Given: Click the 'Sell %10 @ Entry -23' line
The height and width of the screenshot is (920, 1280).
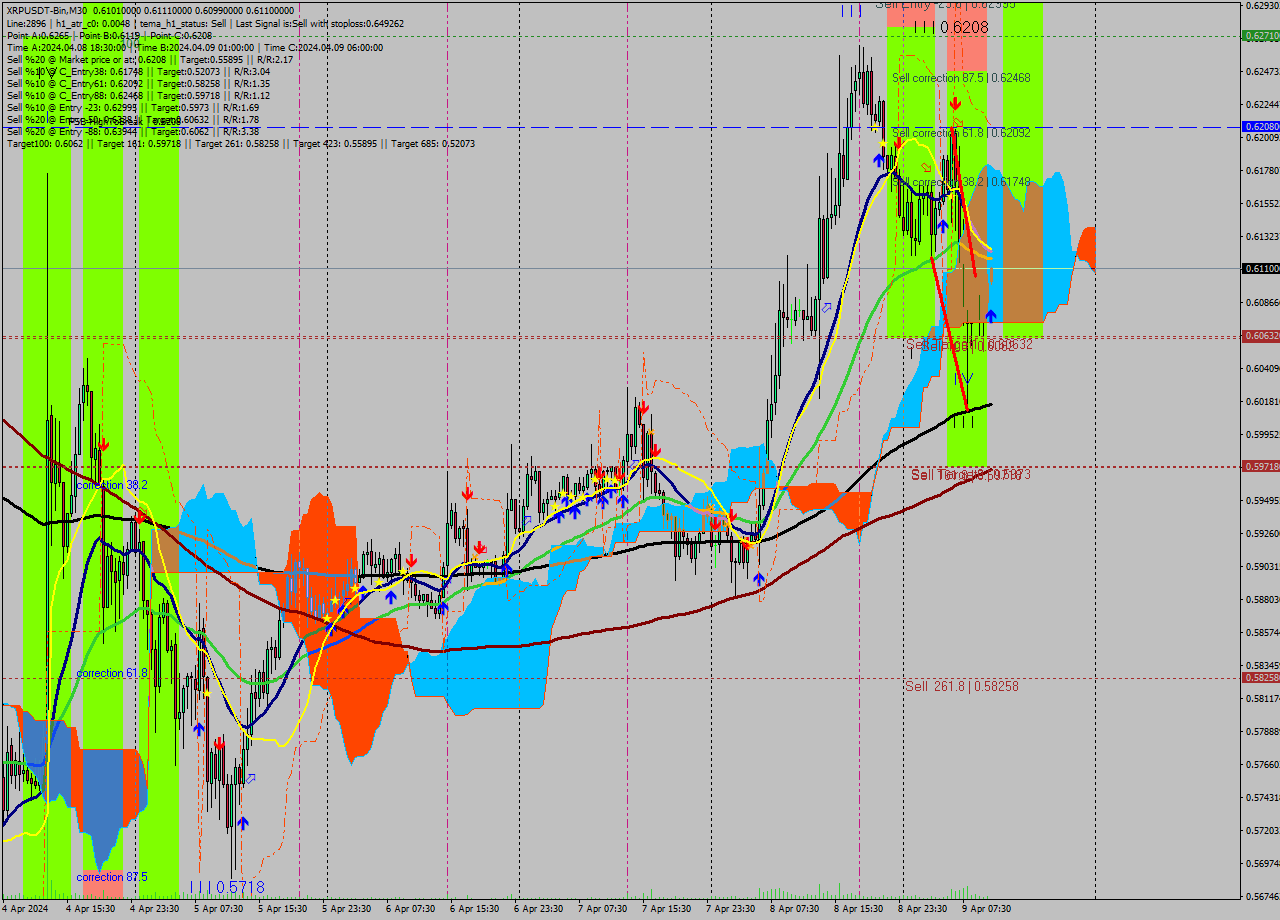Looking at the screenshot, I should click(x=133, y=107).
